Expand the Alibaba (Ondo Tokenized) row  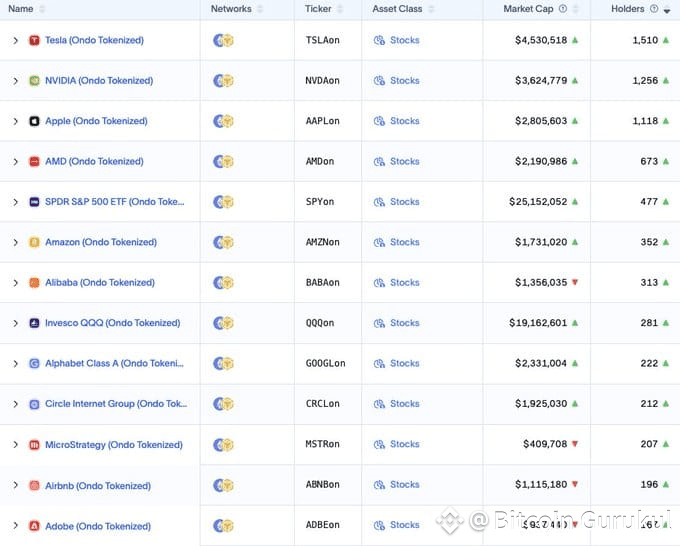tap(15, 283)
